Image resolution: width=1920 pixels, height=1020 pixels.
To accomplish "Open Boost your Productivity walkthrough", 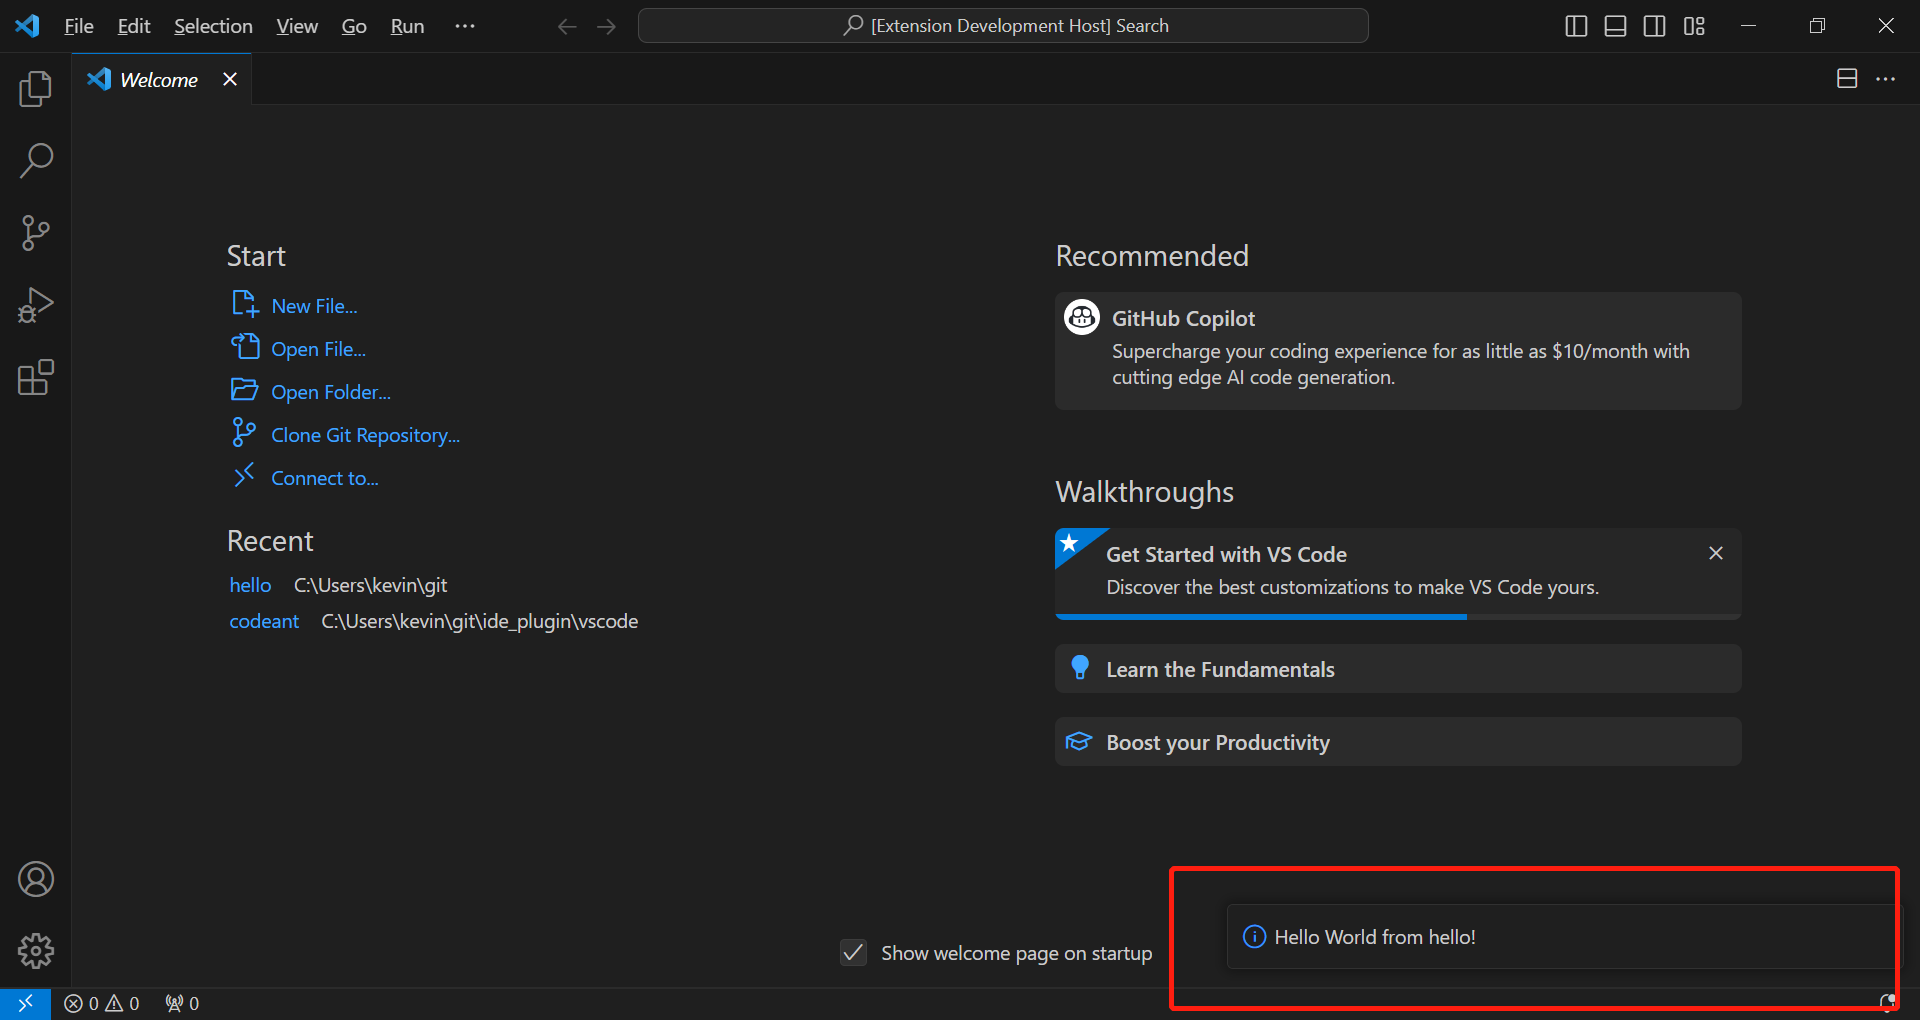I will tap(1398, 741).
